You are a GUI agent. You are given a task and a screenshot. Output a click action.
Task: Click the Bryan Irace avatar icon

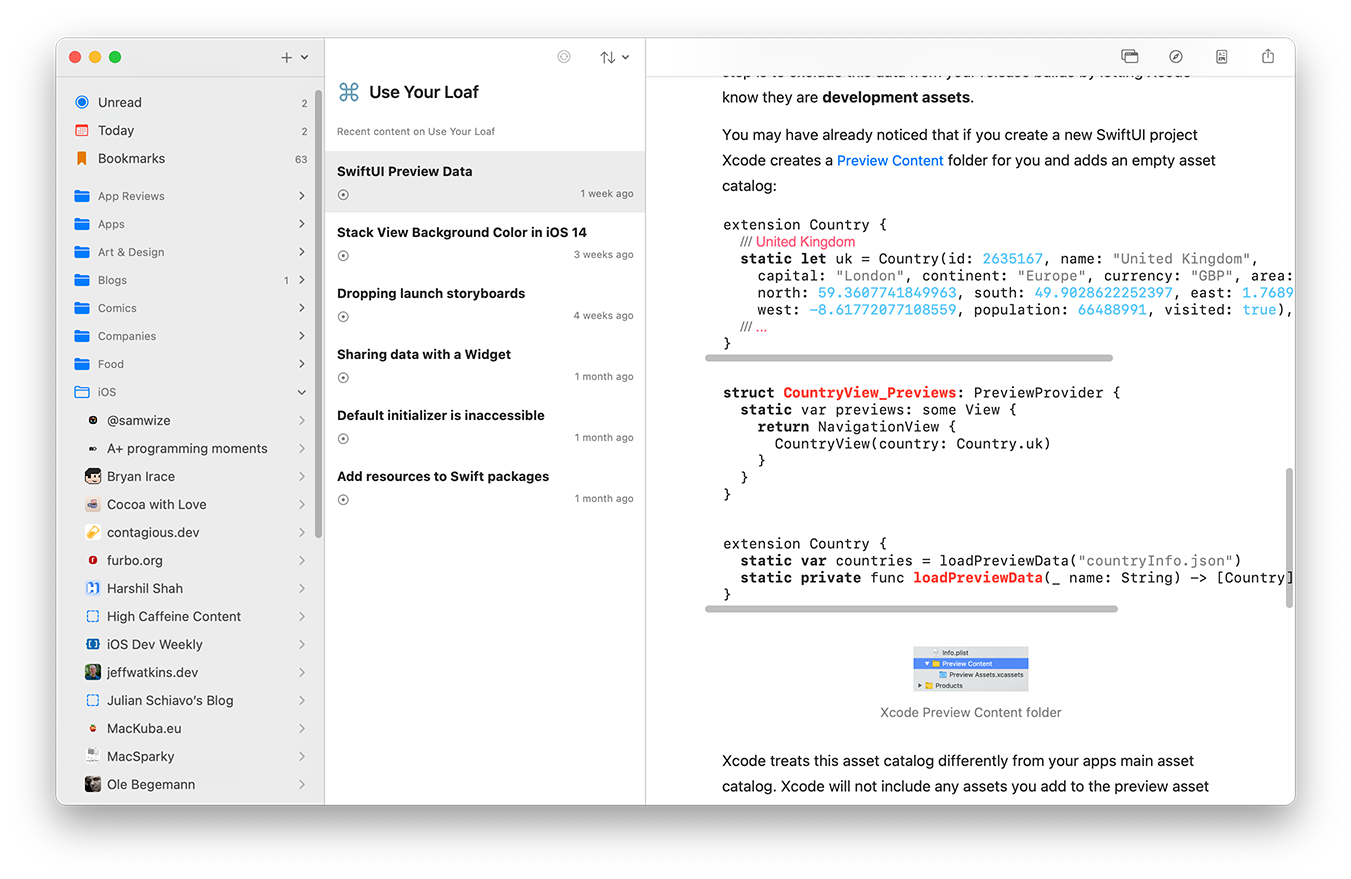click(x=93, y=476)
